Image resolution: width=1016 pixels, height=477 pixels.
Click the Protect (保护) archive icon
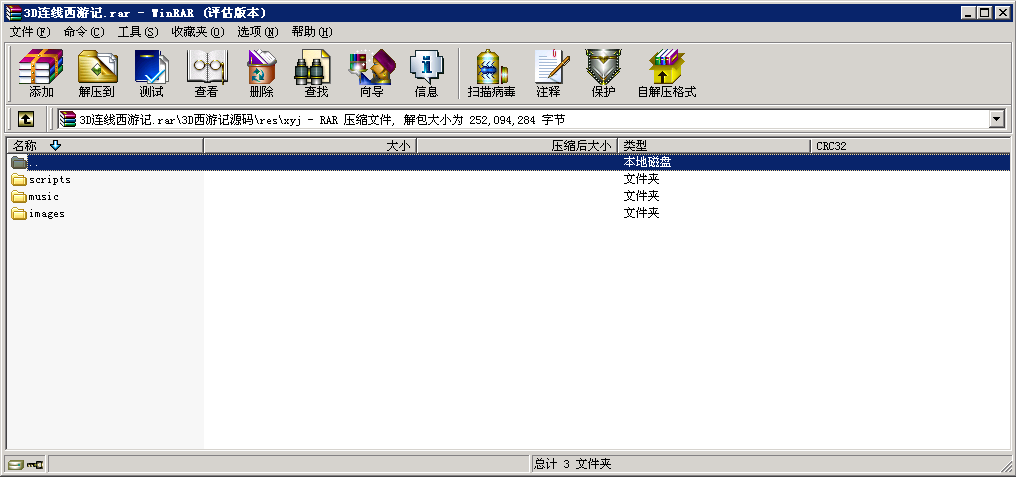[603, 74]
